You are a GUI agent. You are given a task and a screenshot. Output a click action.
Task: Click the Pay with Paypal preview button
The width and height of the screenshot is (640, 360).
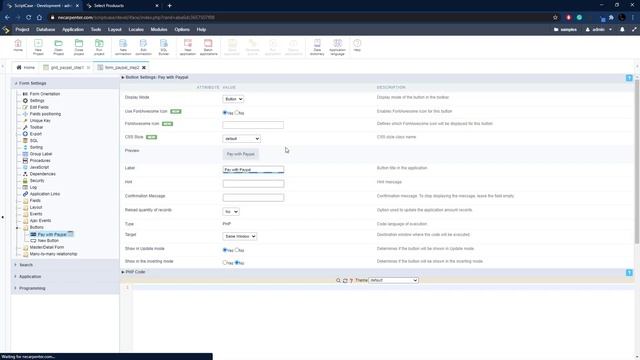(x=241, y=154)
